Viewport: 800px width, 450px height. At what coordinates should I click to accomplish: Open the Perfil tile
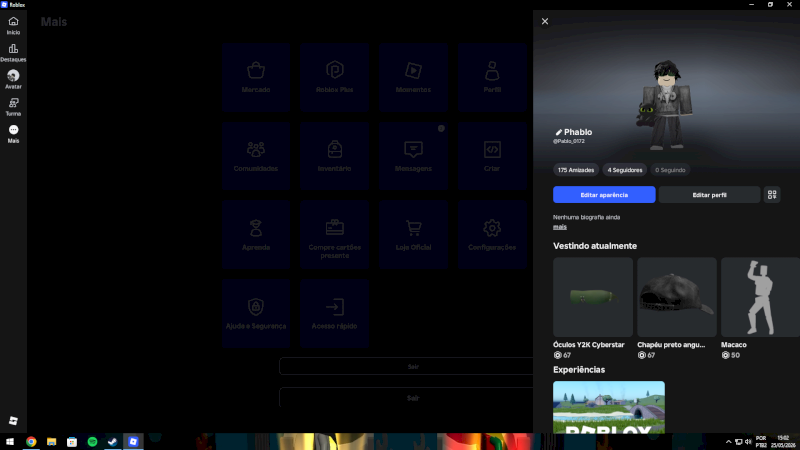coord(492,78)
